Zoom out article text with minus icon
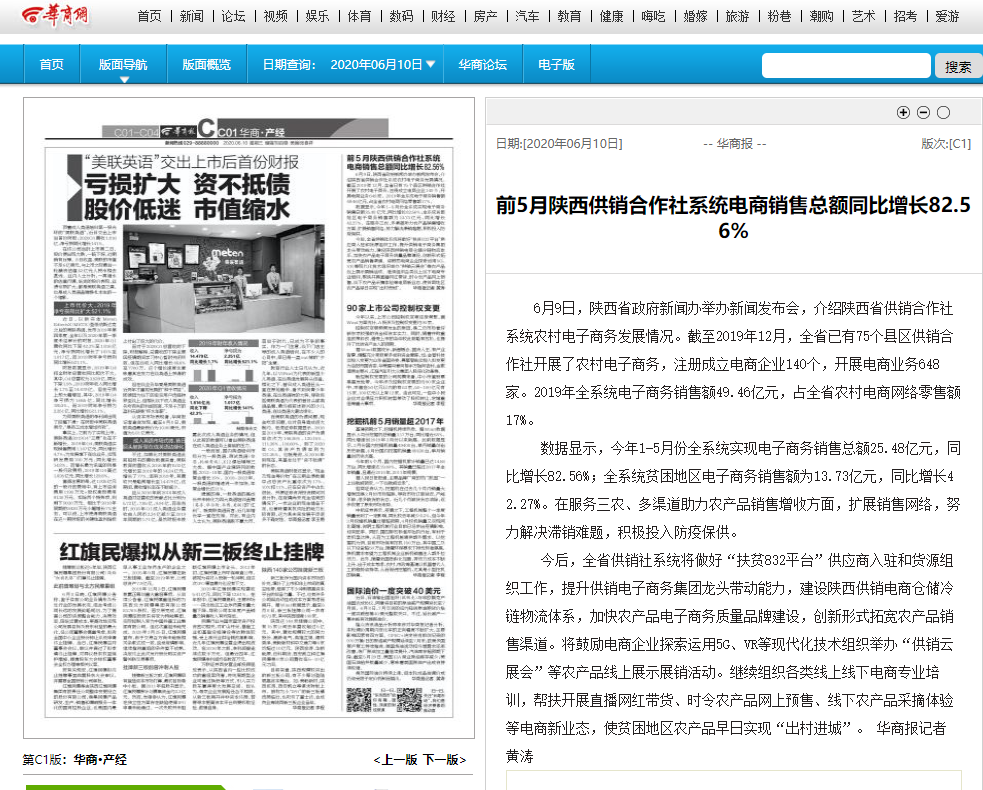983x790 pixels. click(x=923, y=112)
